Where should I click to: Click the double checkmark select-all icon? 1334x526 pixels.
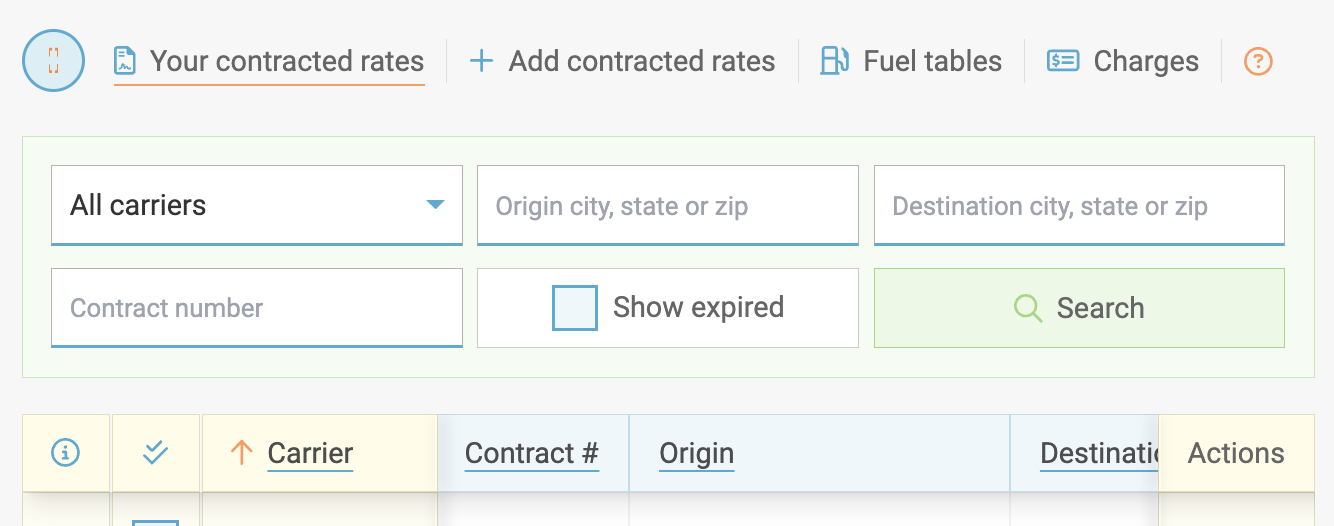point(155,453)
